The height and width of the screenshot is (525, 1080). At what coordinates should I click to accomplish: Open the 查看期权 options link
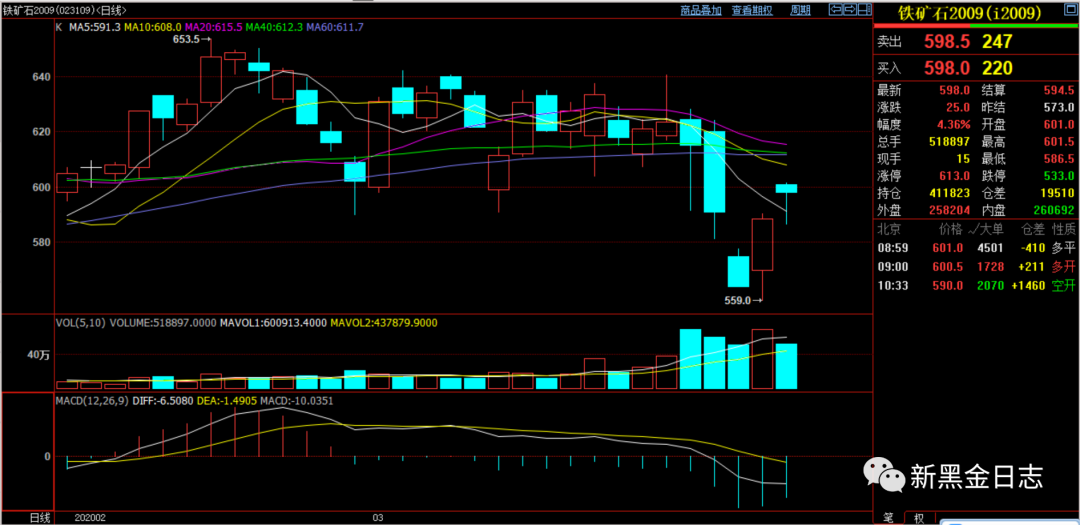[x=752, y=10]
